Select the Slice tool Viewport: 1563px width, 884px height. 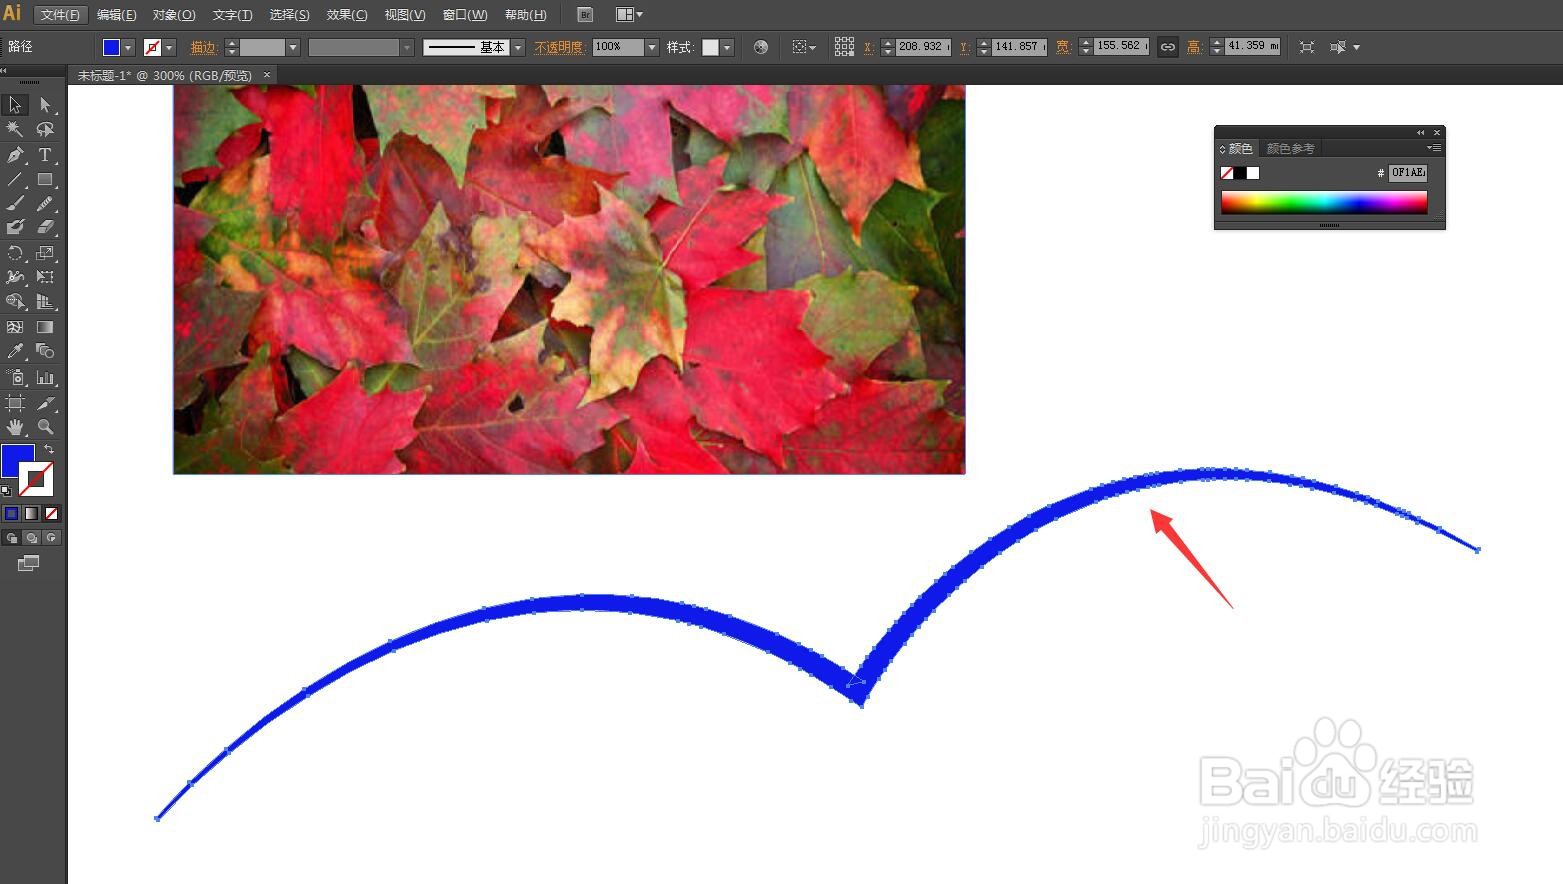click(x=45, y=403)
